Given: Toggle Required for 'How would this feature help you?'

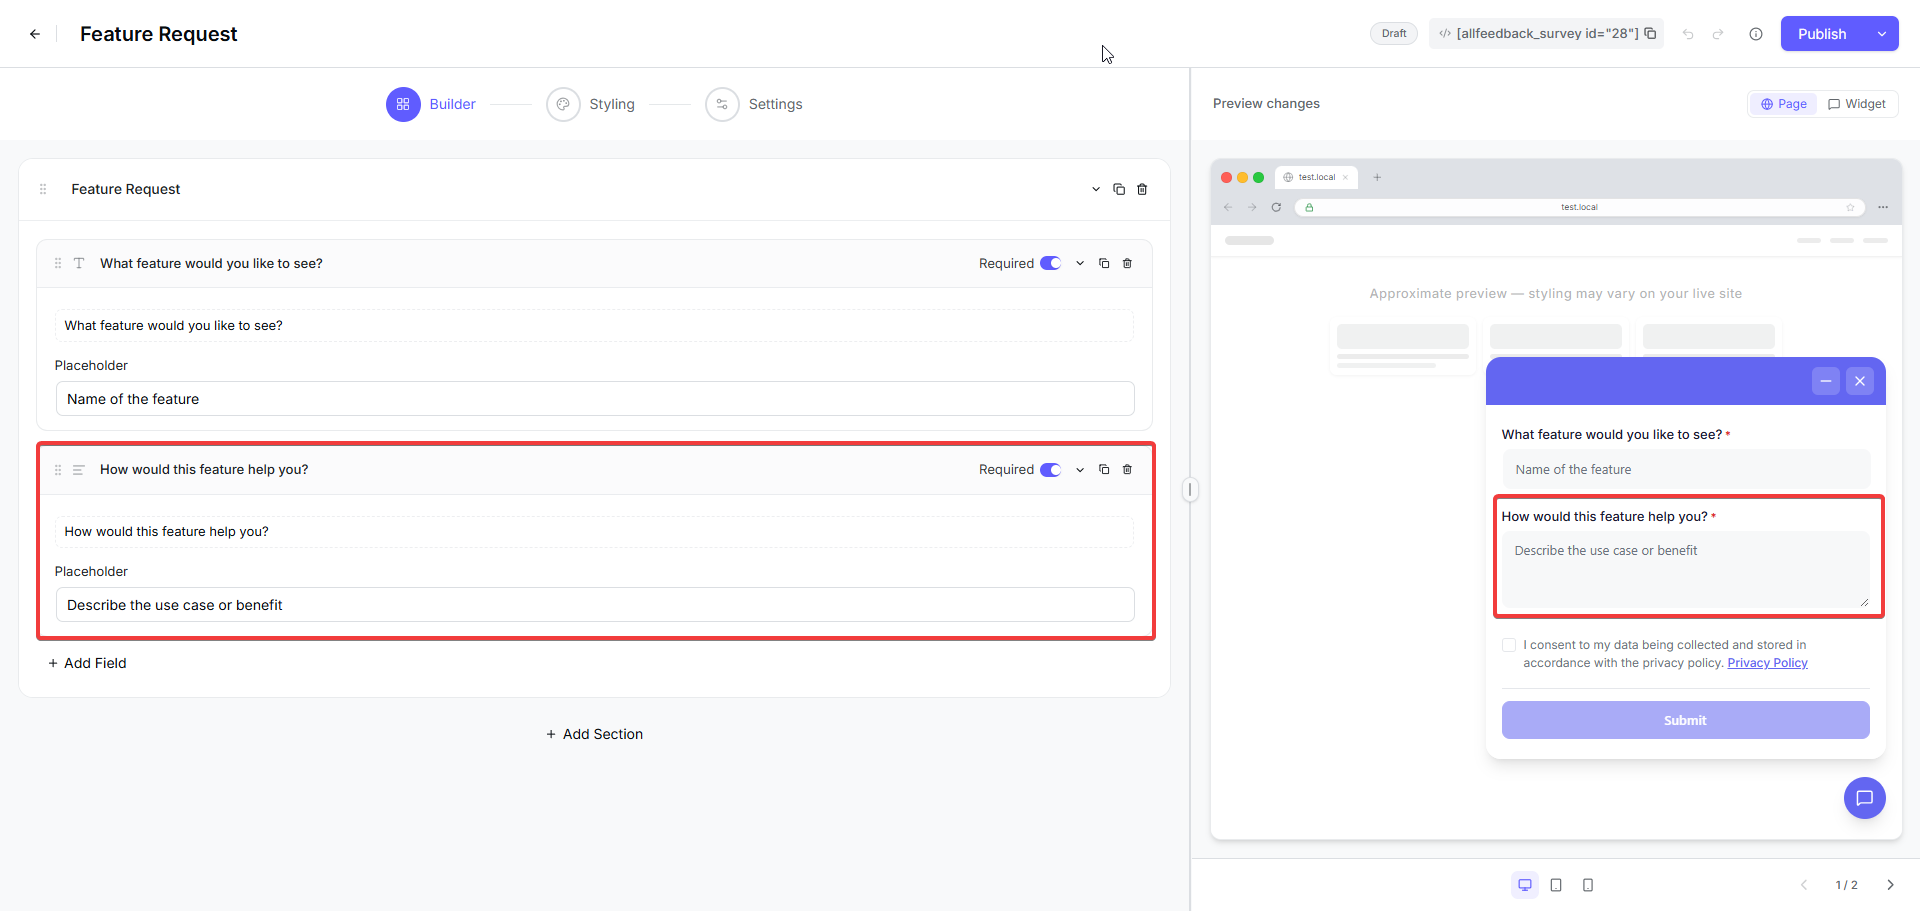Looking at the screenshot, I should (1050, 469).
